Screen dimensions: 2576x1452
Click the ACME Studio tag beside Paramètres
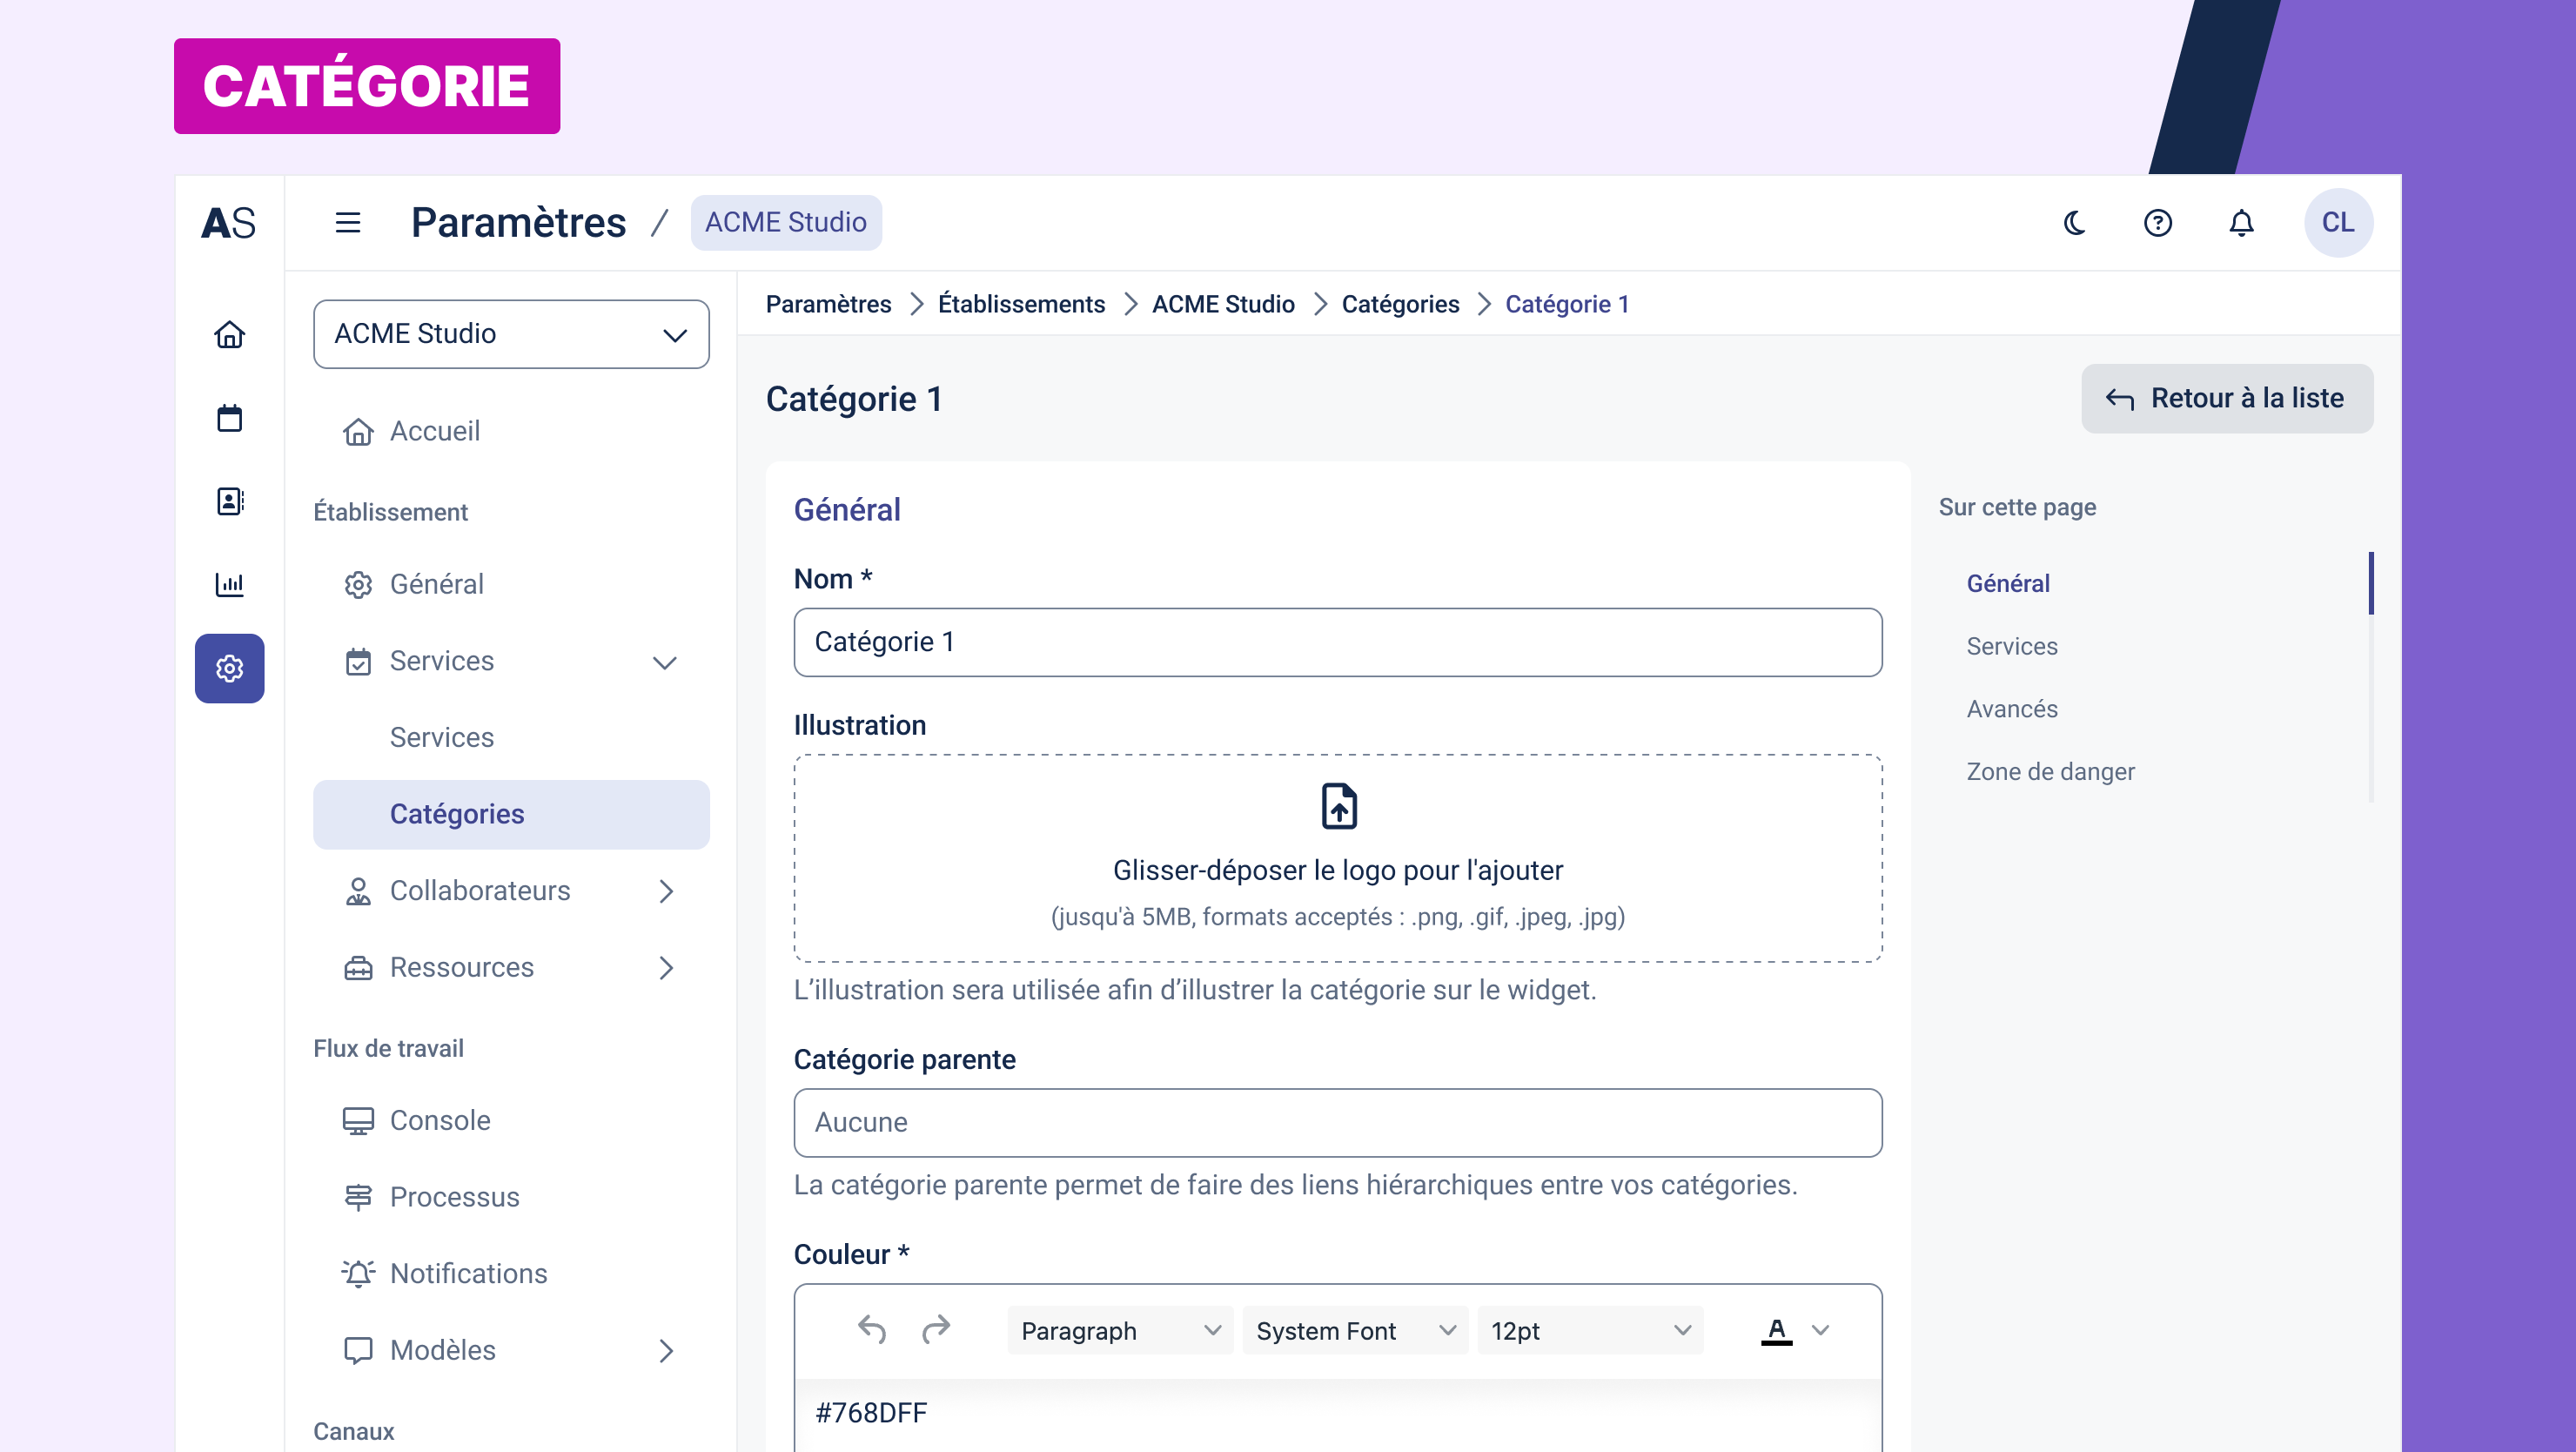click(786, 222)
